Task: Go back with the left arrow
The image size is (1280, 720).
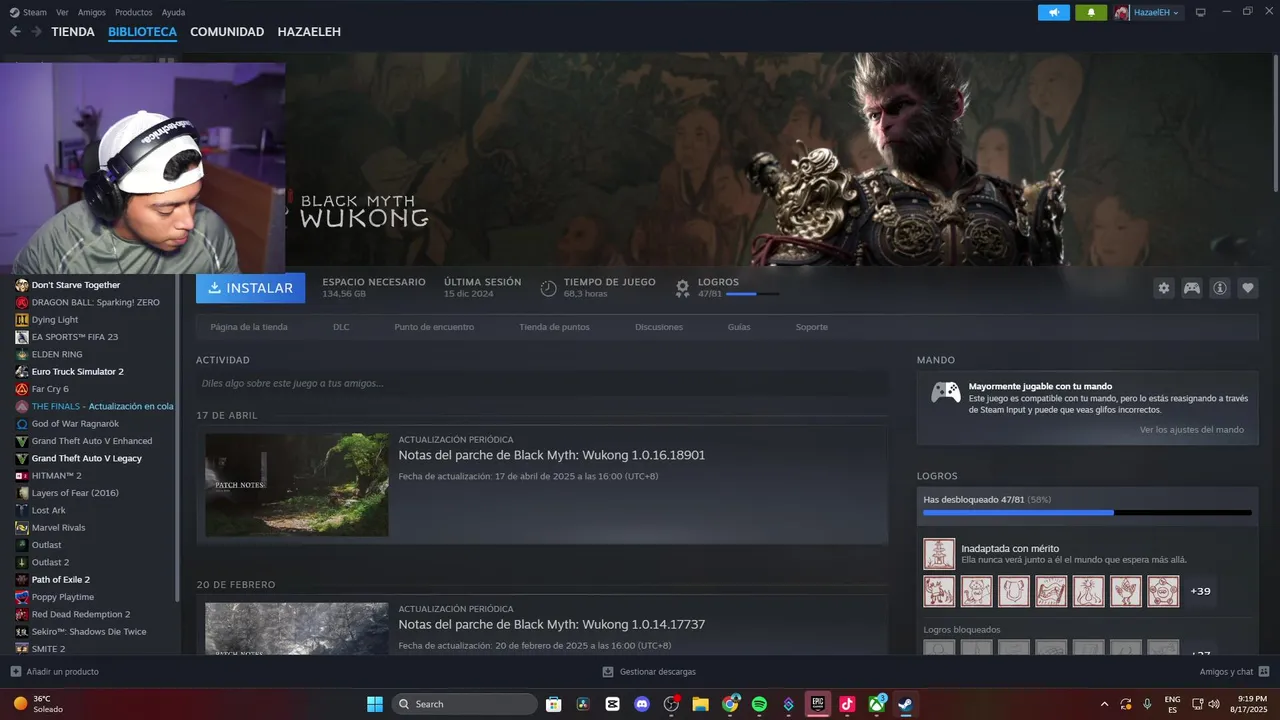Action: pyautogui.click(x=15, y=32)
